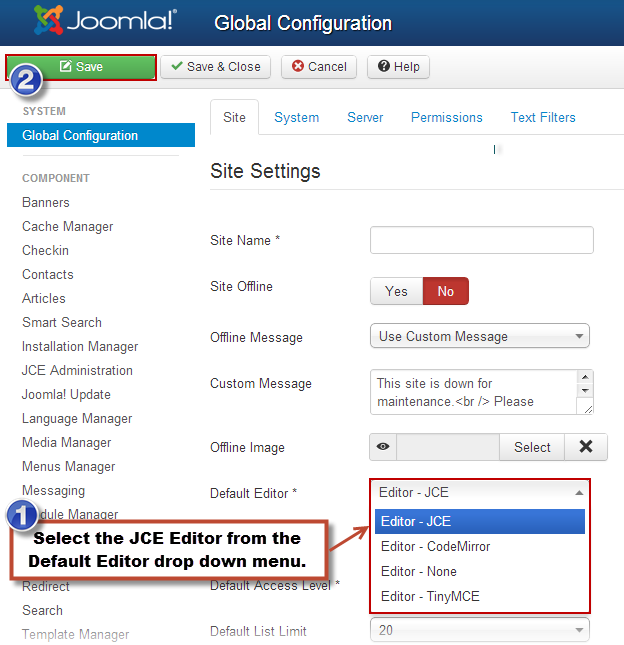Viewport: 624px width, 645px height.
Task: Open Articles component link
Action: point(44,298)
